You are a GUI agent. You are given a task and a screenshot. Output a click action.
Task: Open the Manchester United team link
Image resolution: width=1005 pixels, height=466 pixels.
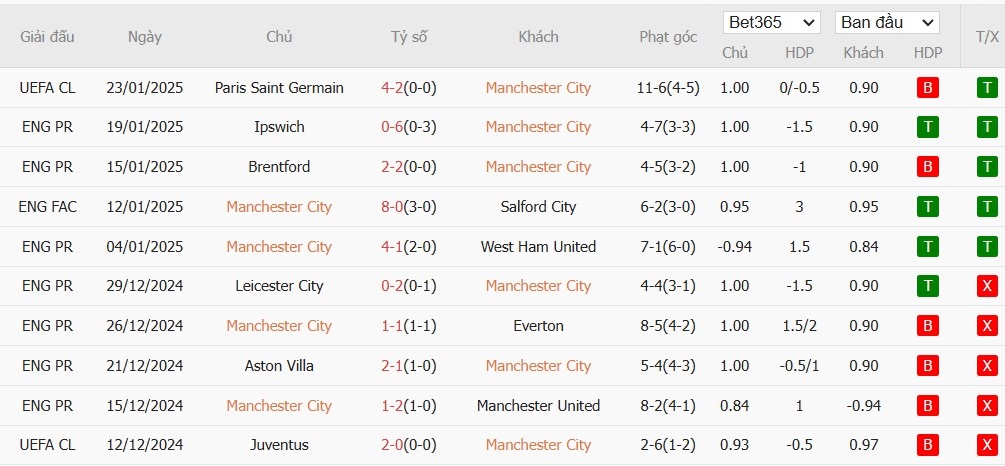point(538,405)
